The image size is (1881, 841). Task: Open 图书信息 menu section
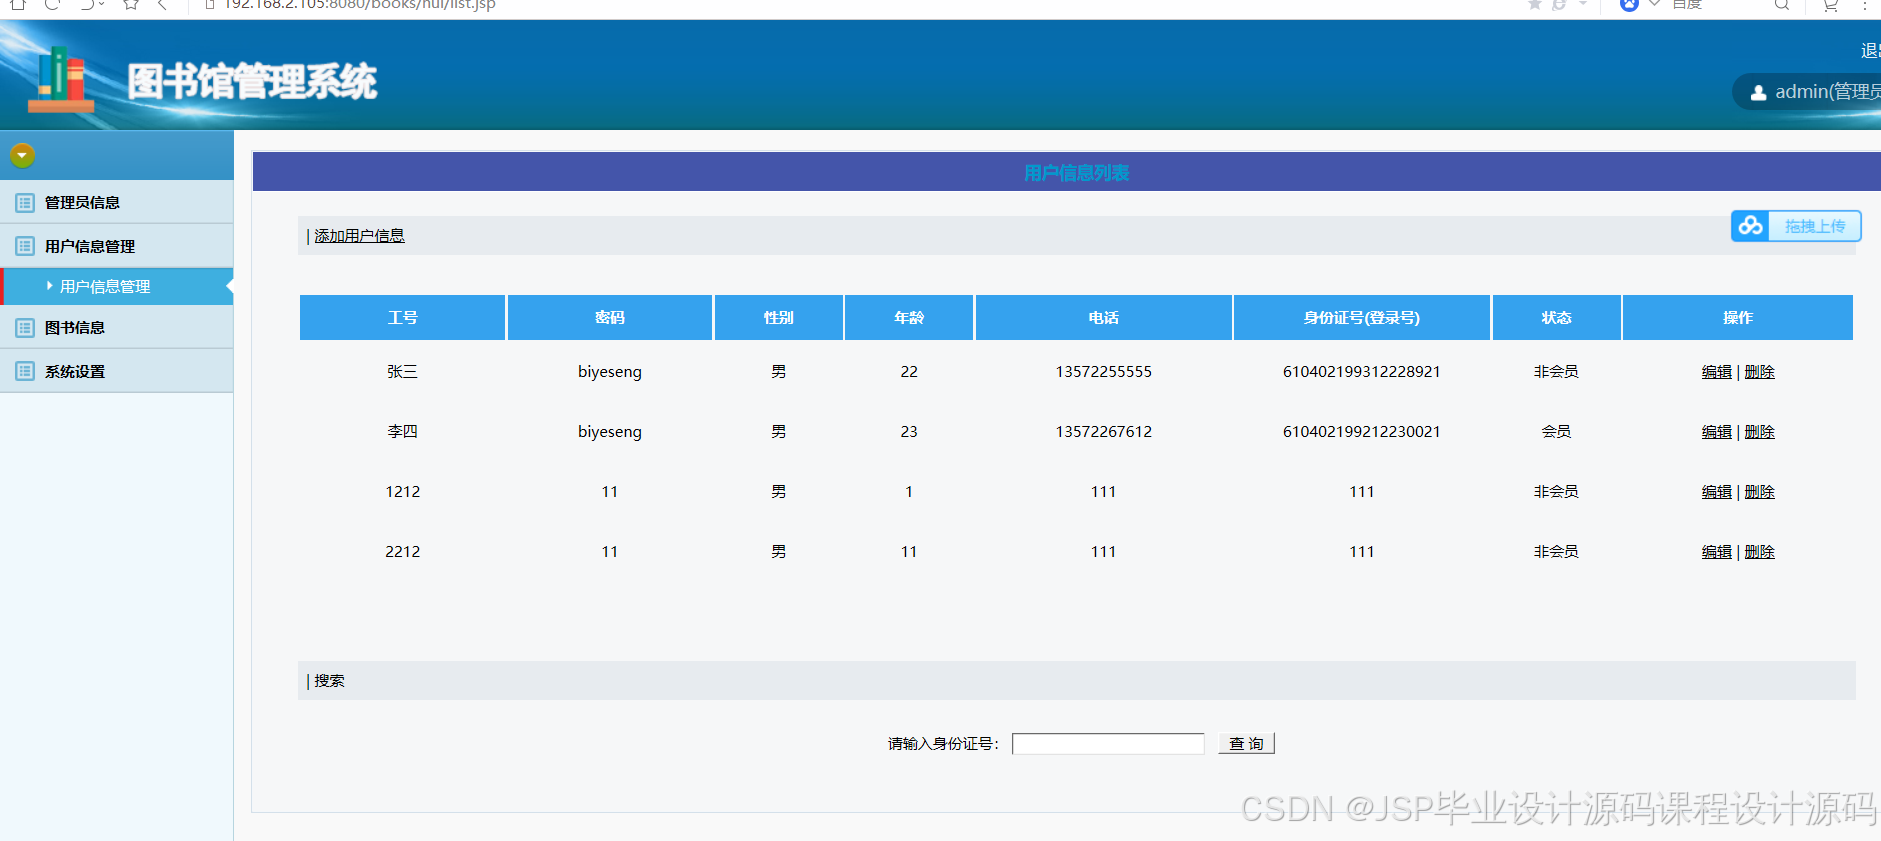click(116, 327)
